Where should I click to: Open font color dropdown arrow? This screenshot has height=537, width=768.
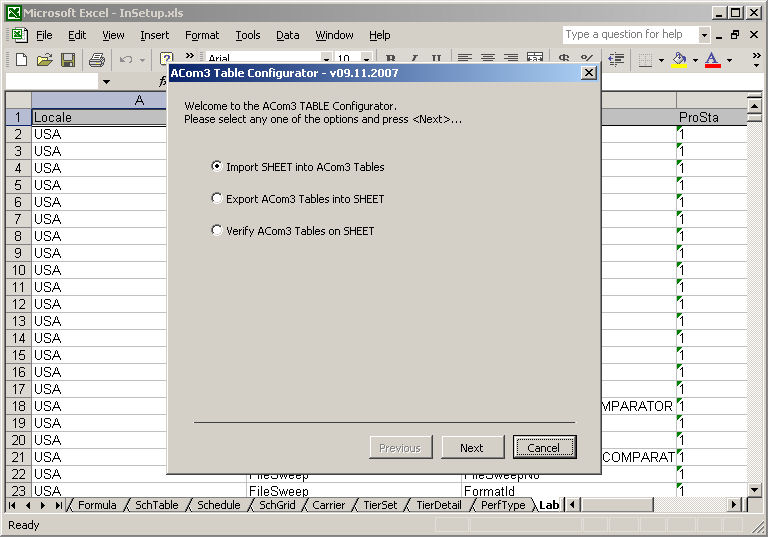[x=729, y=60]
